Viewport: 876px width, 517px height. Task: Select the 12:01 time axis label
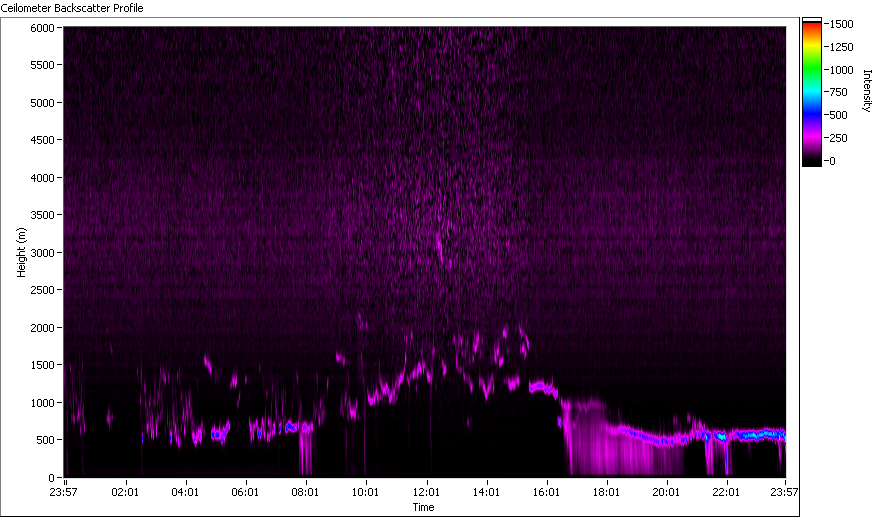pos(426,492)
